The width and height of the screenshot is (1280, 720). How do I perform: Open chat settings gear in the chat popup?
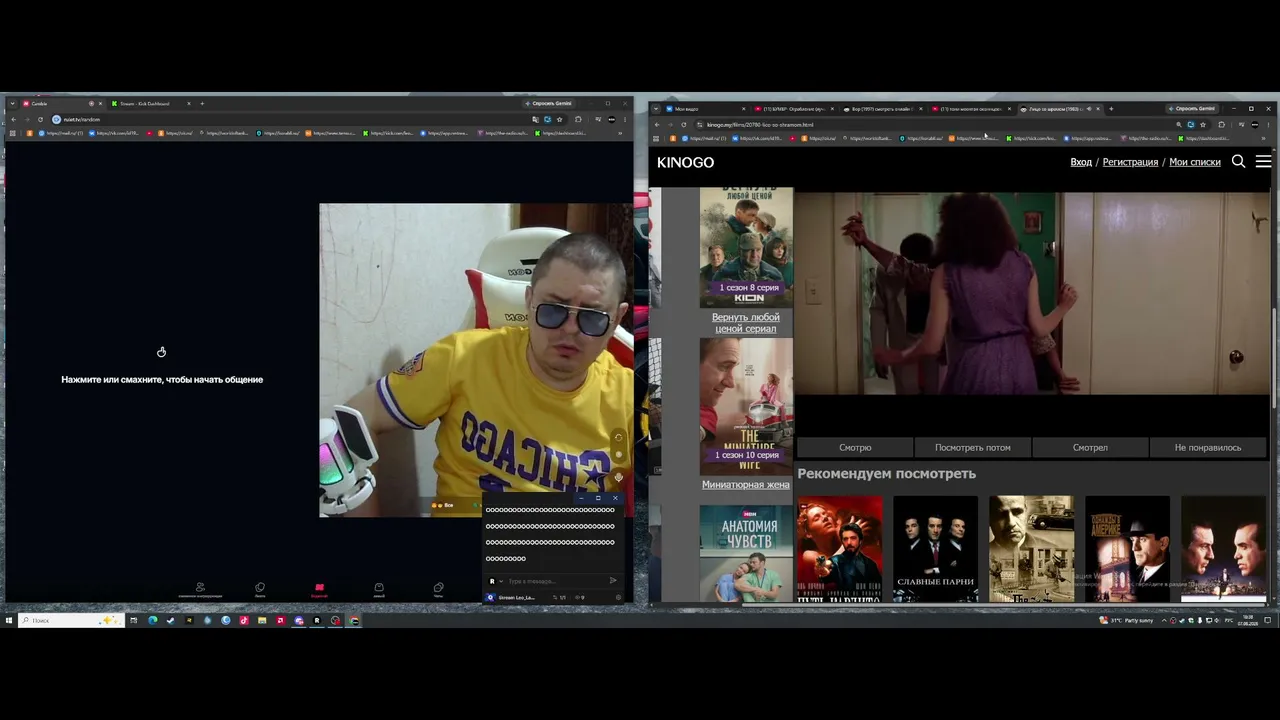619,597
